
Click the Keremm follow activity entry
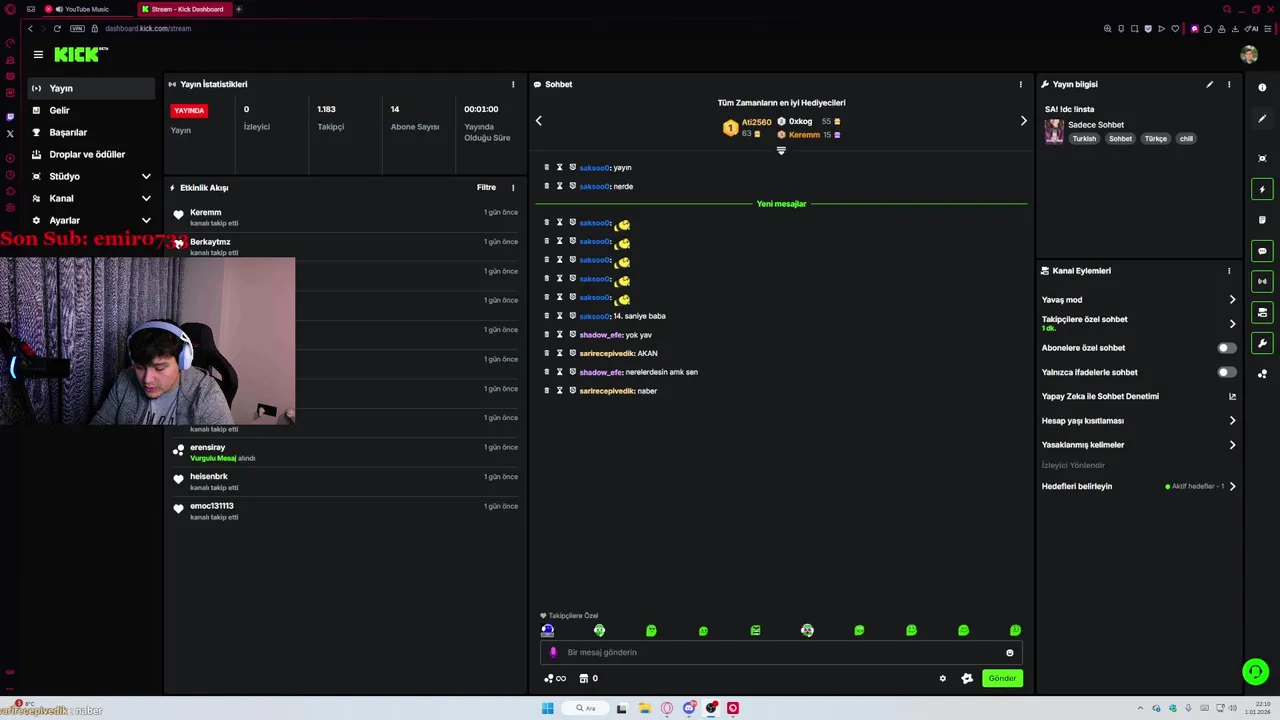[345, 217]
